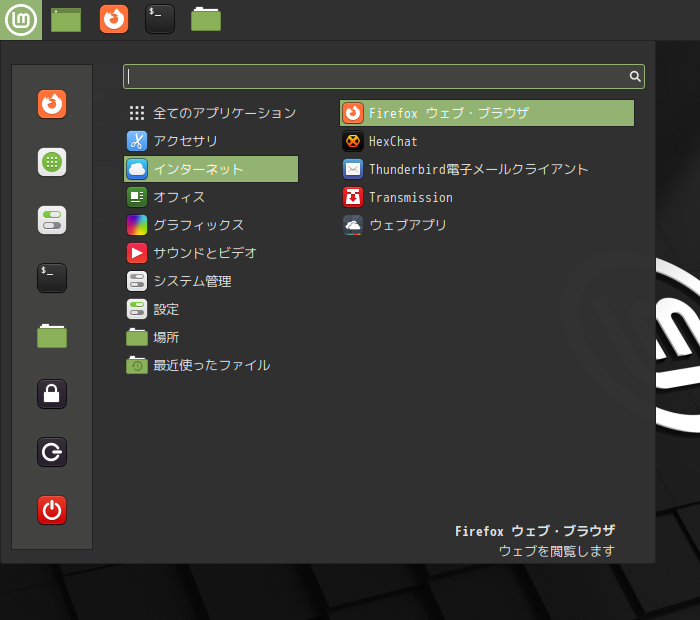Open the file manager from the top panel
Screen dimensions: 700x620
206,19
